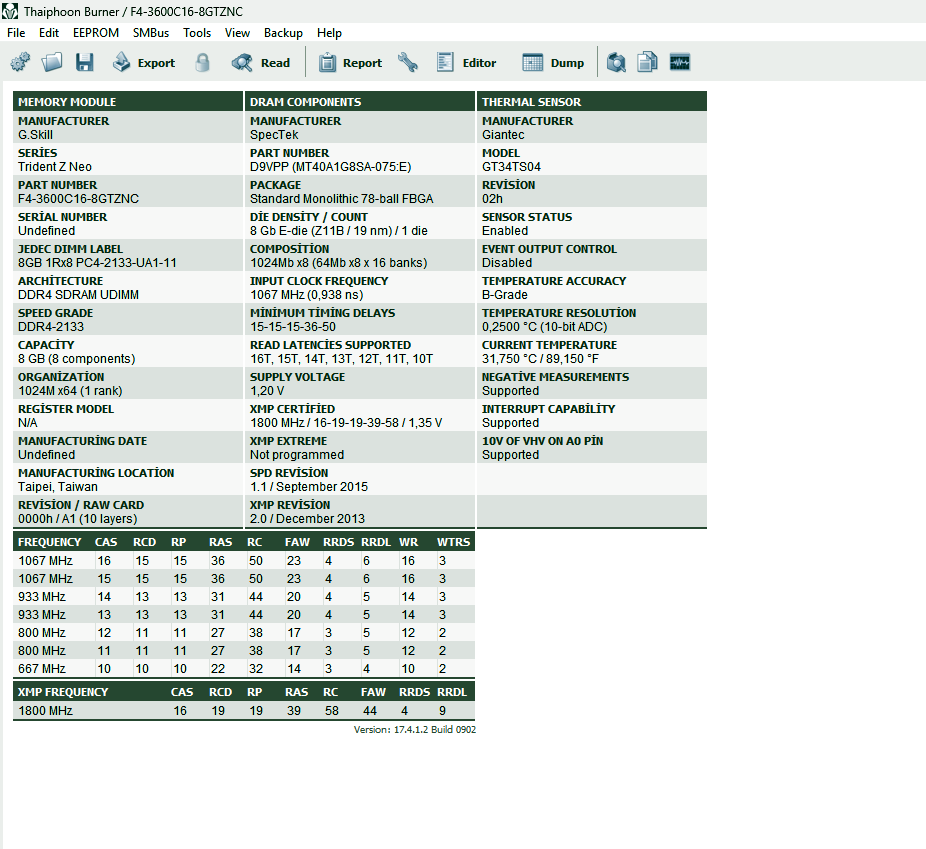Click the Export toolbar button
Image resolution: width=926 pixels, height=849 pixels.
(144, 63)
